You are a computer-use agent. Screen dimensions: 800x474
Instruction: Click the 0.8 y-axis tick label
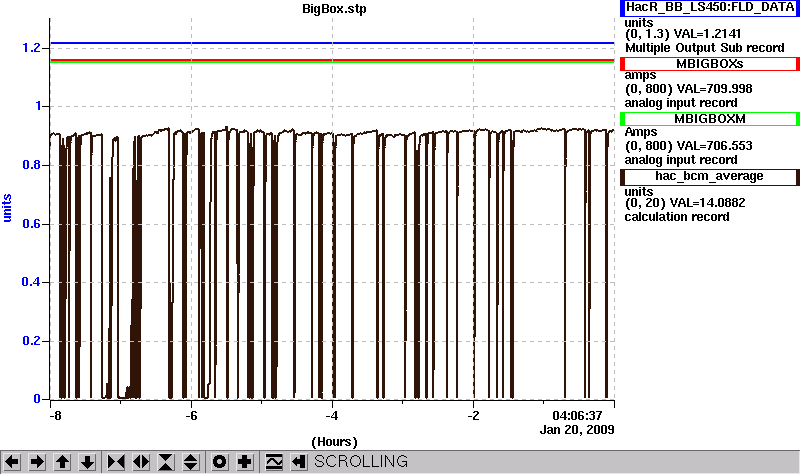31,165
